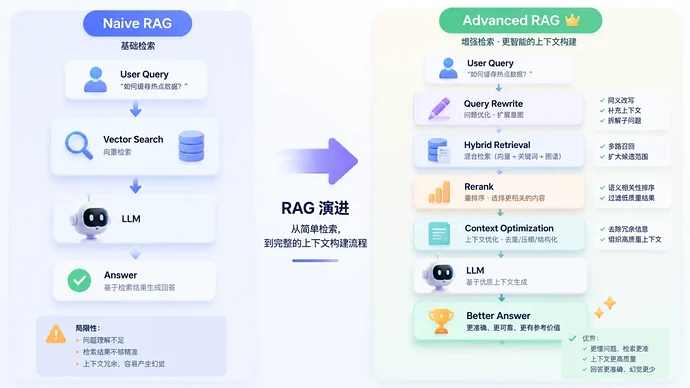Select the 'Answer' title in Naive RAG
This screenshot has width=690, height=388.
click(121, 275)
